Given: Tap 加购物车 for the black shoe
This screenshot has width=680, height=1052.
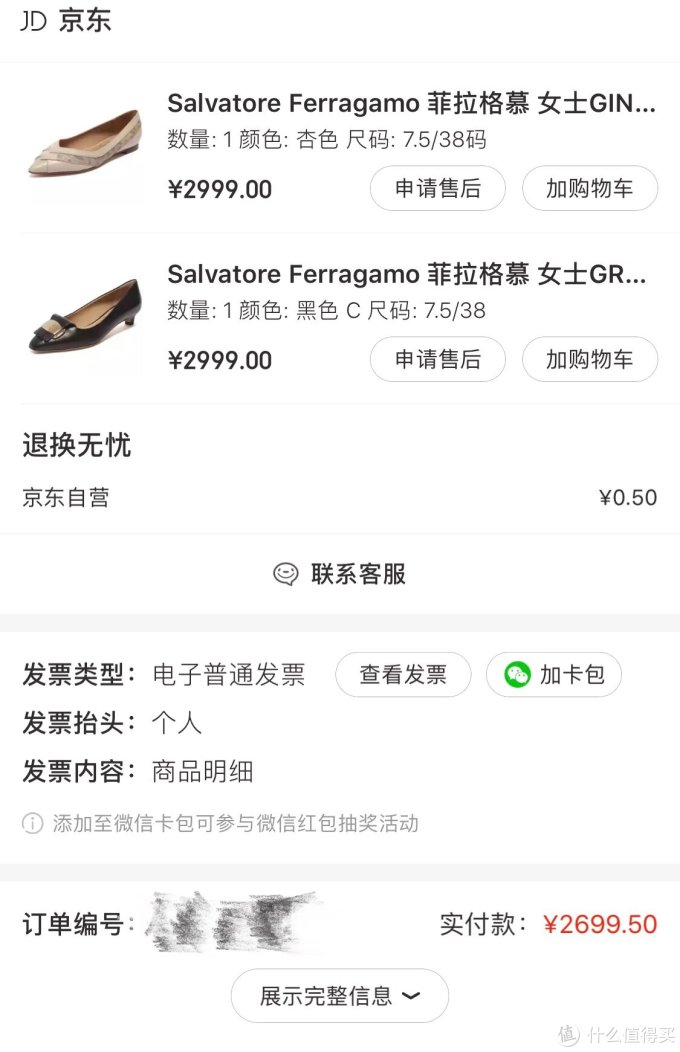Looking at the screenshot, I should pos(589,359).
